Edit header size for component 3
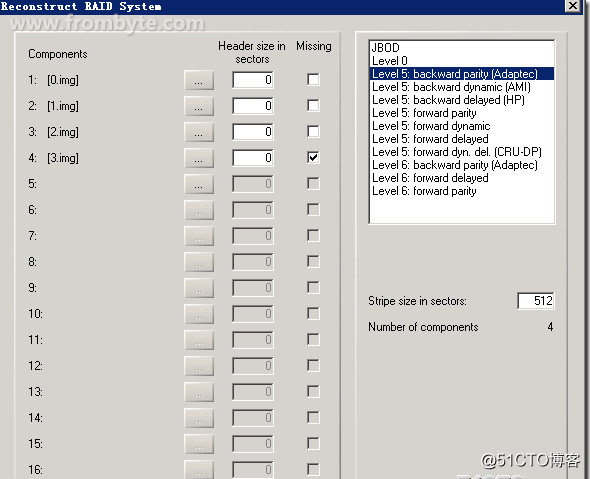This screenshot has height=479, width=590. [253, 132]
